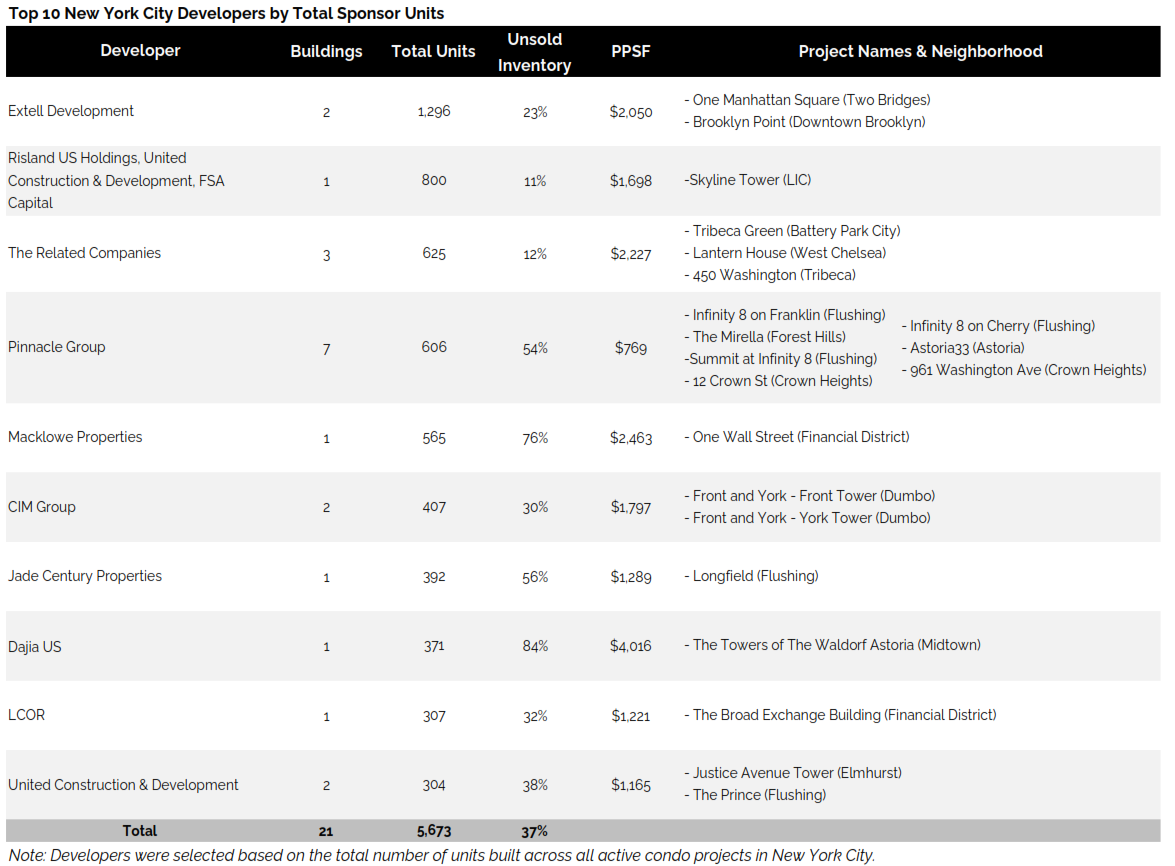The width and height of the screenshot is (1175, 866).
Task: Select Extell's total units value '1,296'
Action: [434, 111]
